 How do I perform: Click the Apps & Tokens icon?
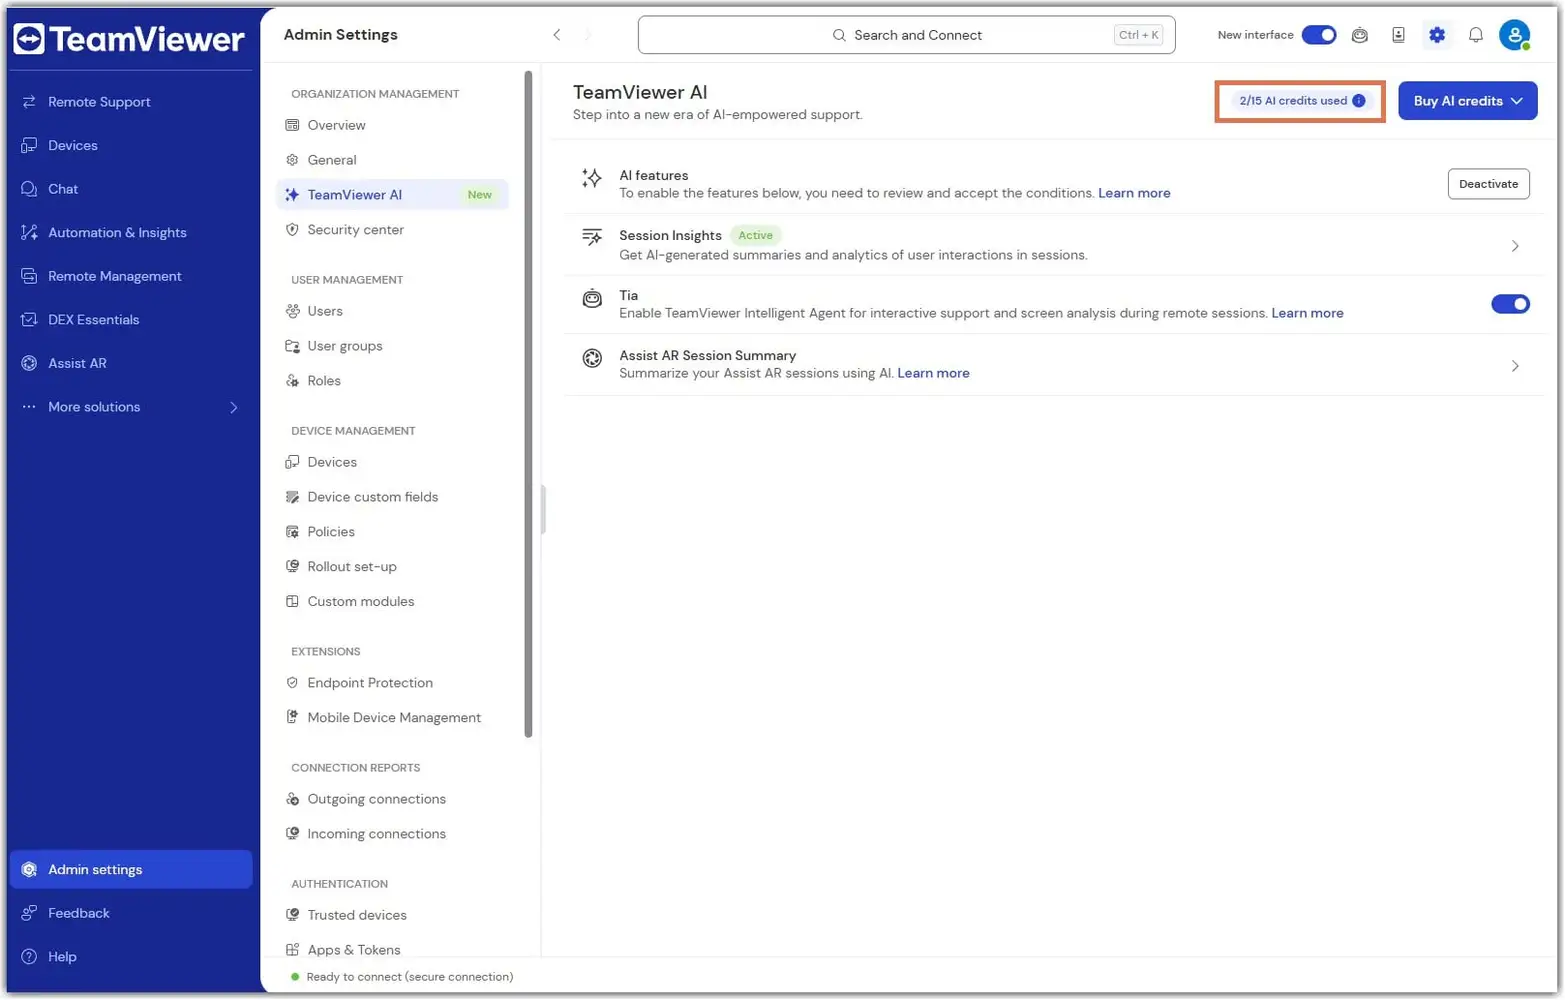click(x=292, y=950)
